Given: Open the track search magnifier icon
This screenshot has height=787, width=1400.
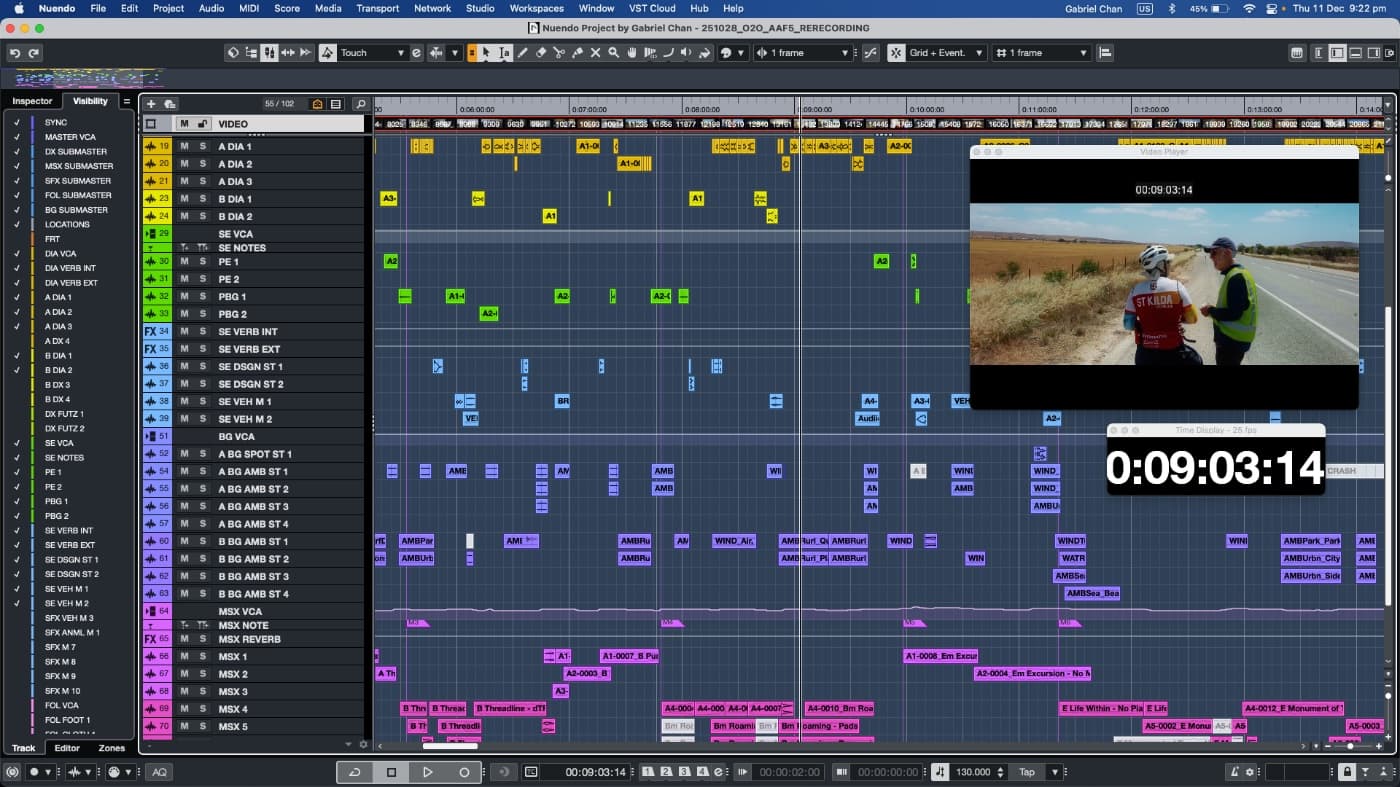Looking at the screenshot, I should (x=361, y=104).
